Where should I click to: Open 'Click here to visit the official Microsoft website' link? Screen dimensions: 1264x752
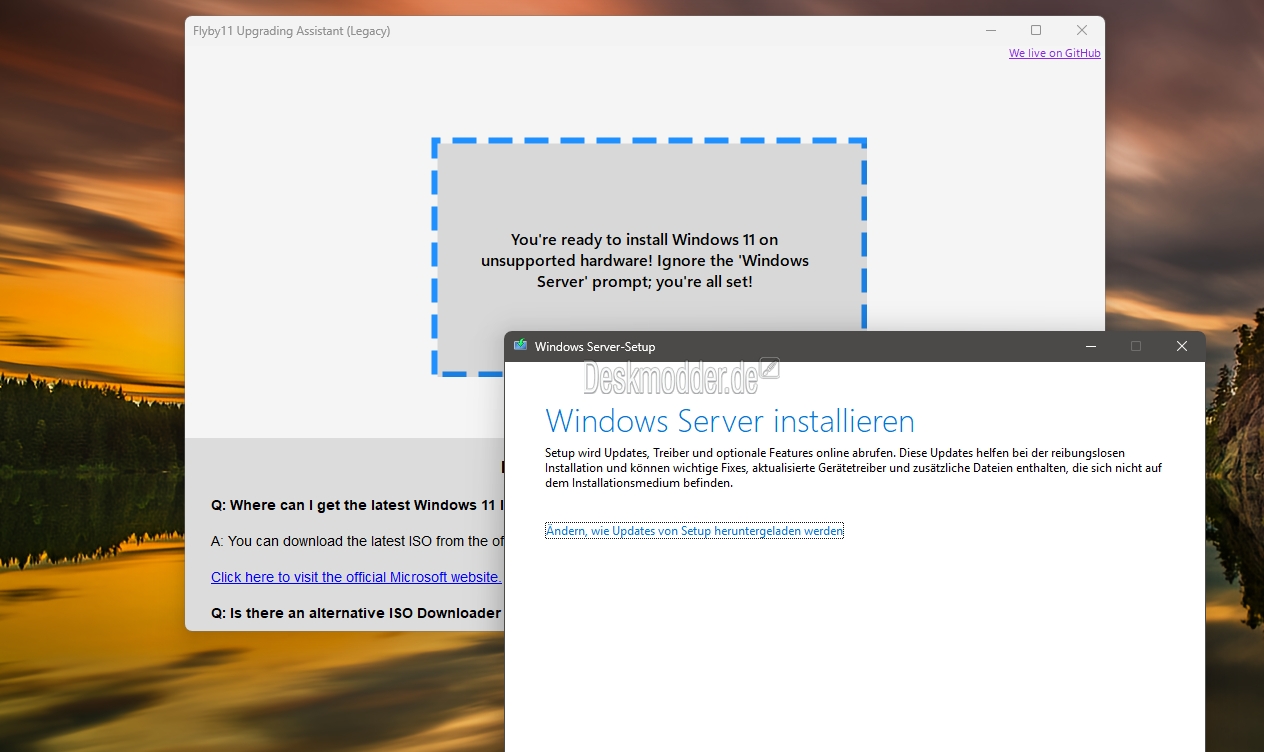(356, 577)
